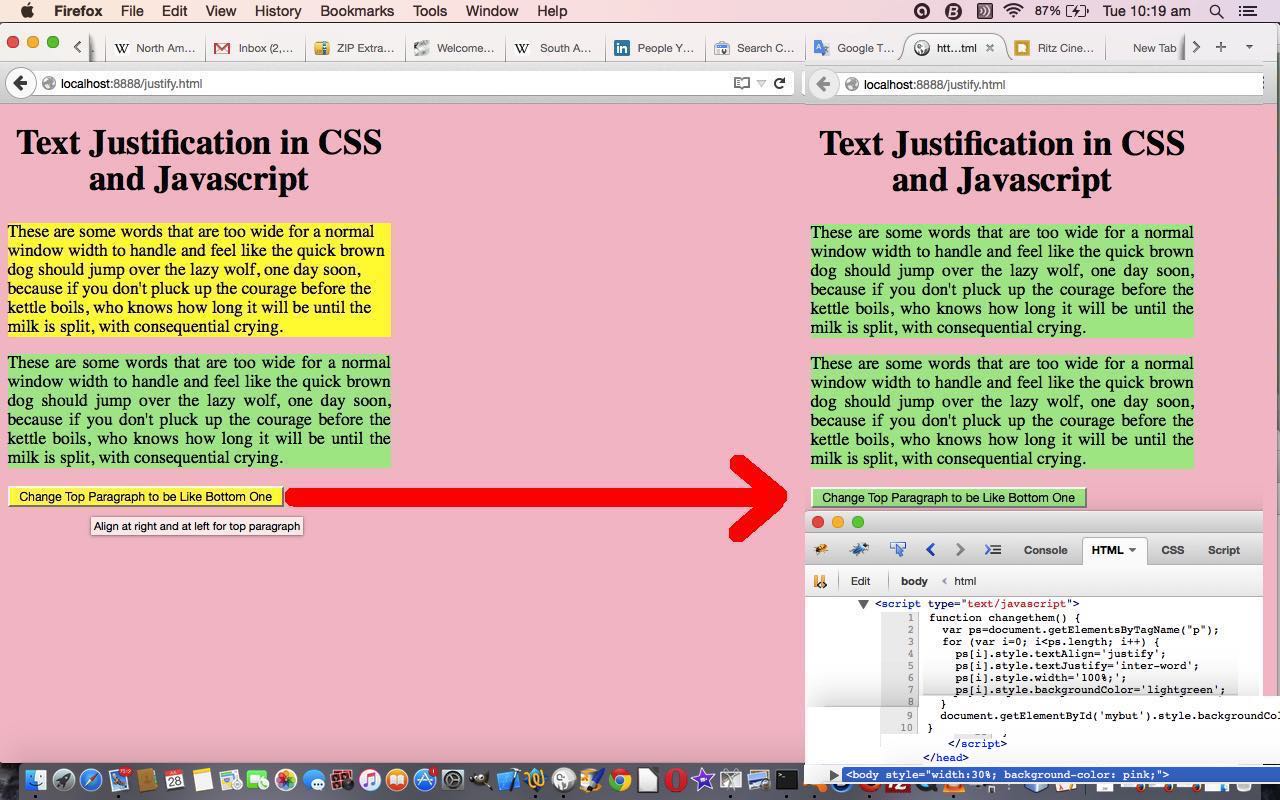This screenshot has width=1280, height=800.
Task: Open the Window menu
Action: pyautogui.click(x=491, y=11)
